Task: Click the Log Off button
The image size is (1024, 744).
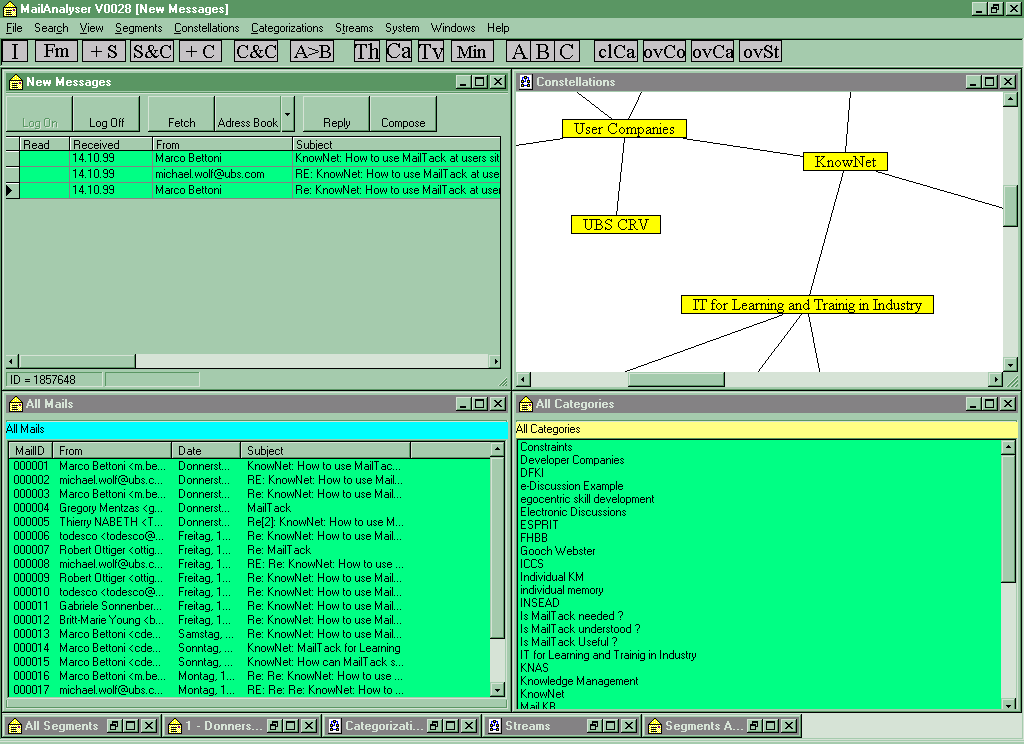Action: tap(106, 114)
